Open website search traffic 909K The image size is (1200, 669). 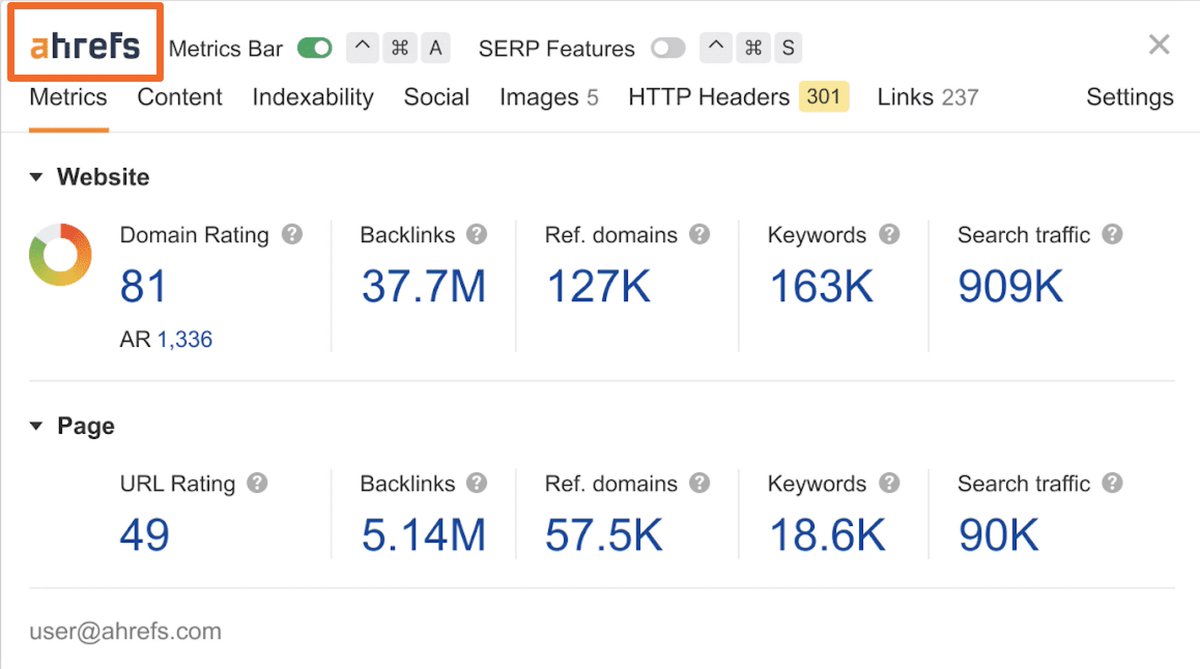(1010, 287)
